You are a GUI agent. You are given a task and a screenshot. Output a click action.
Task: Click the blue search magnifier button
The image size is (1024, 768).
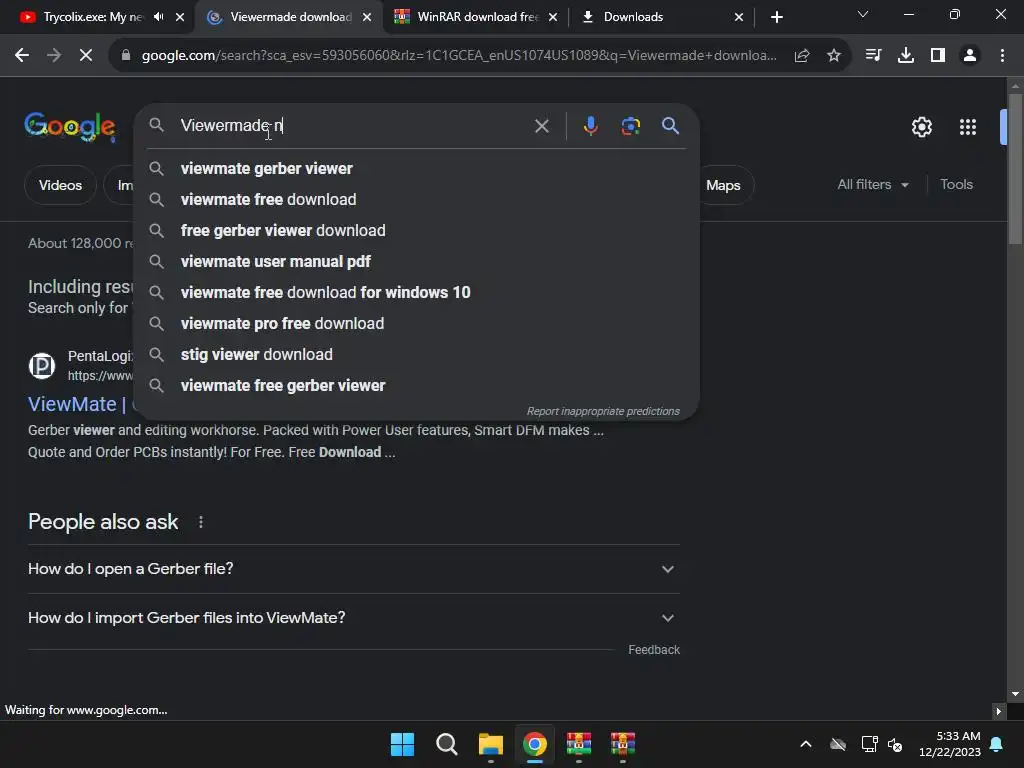(x=670, y=125)
